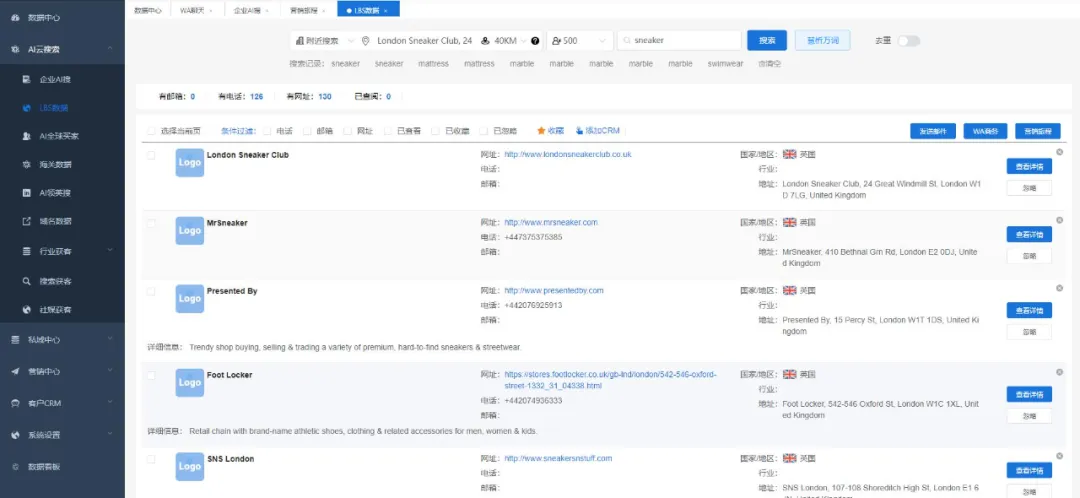
Task: Click the 社媒获客 globe icon
Action: 26,310
